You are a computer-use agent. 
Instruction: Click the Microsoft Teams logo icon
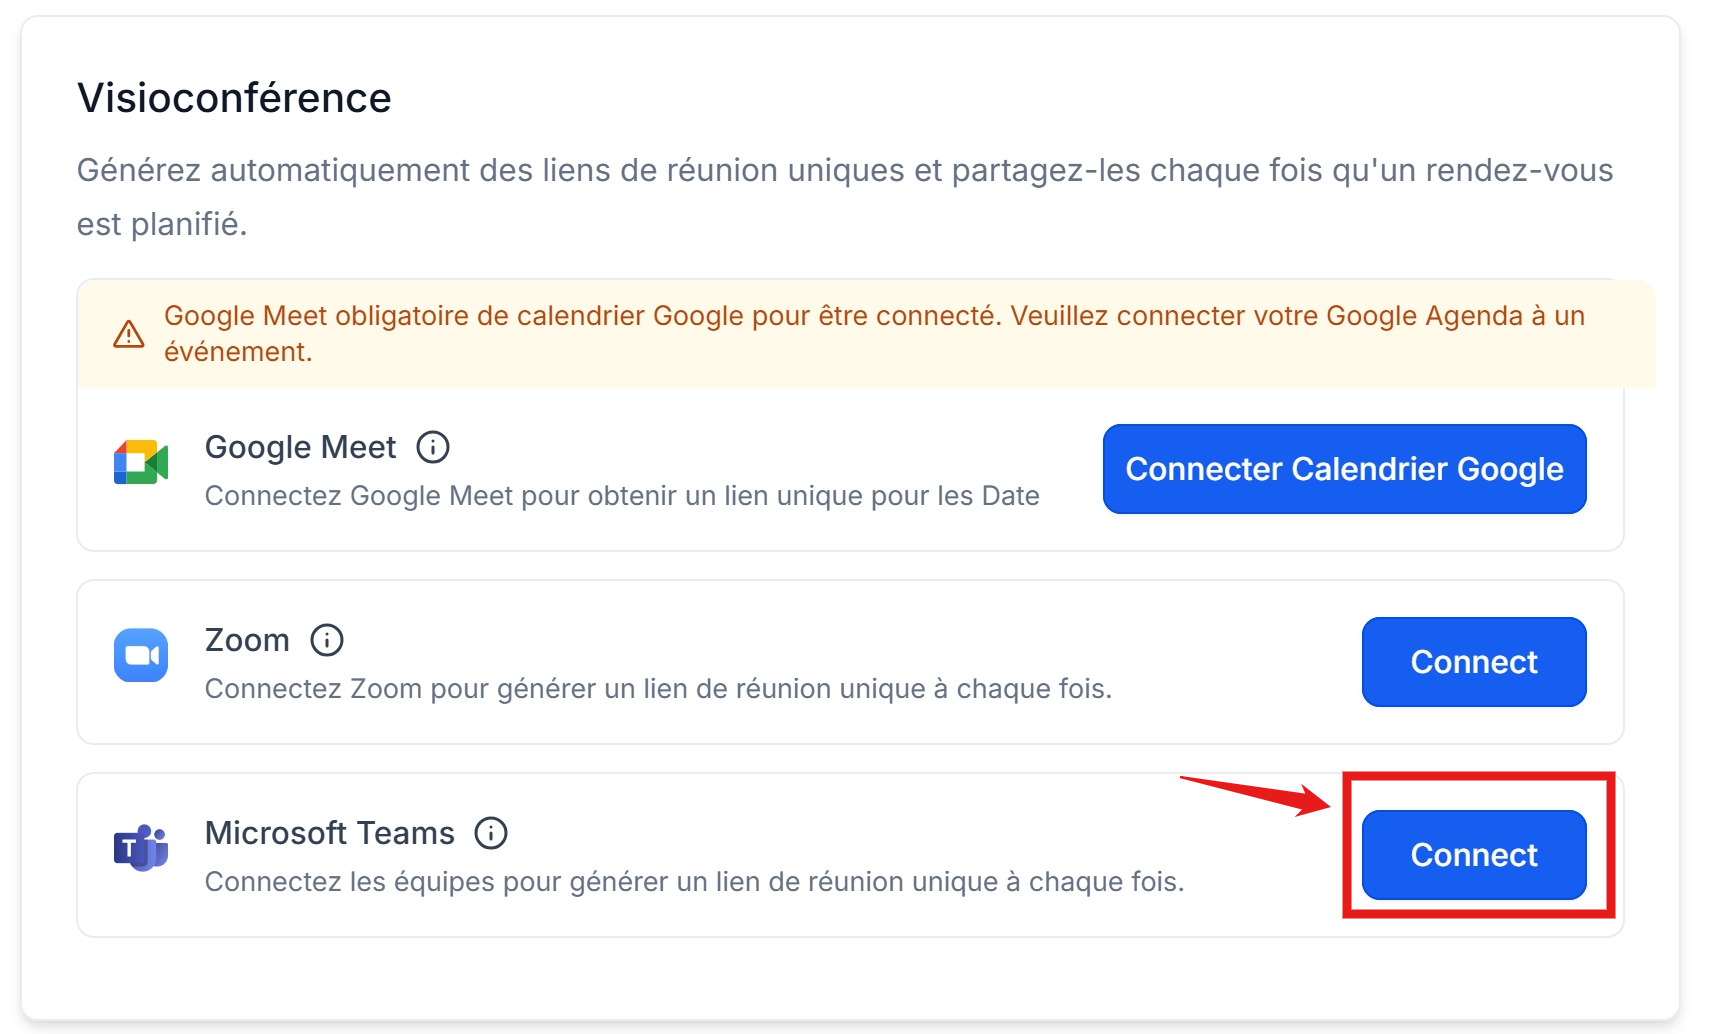click(141, 848)
